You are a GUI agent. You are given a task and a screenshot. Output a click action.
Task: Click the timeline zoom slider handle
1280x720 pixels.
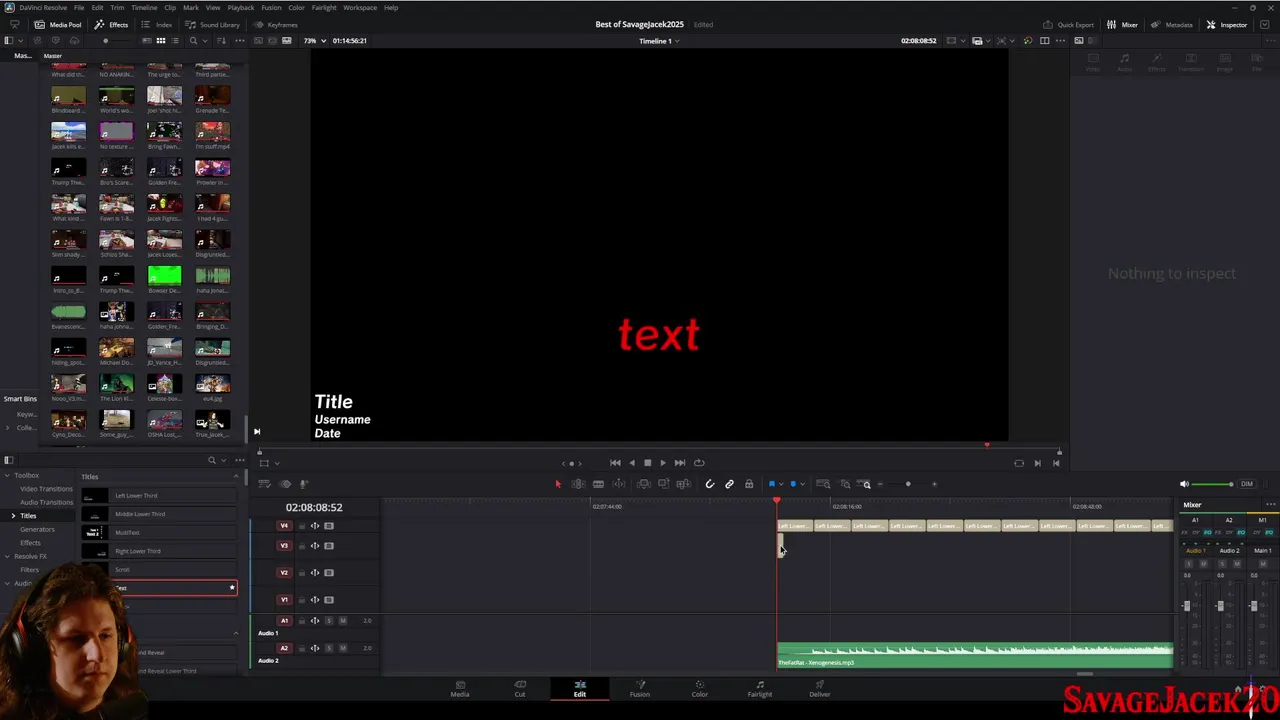tap(908, 484)
